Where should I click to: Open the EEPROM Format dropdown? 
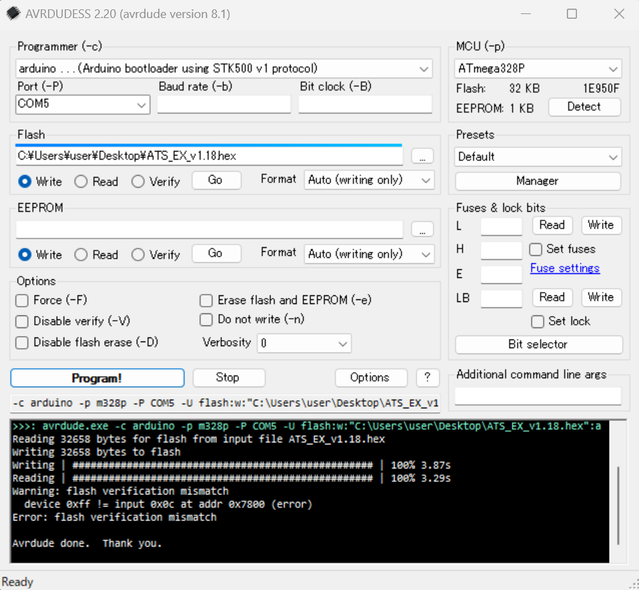[x=369, y=254]
